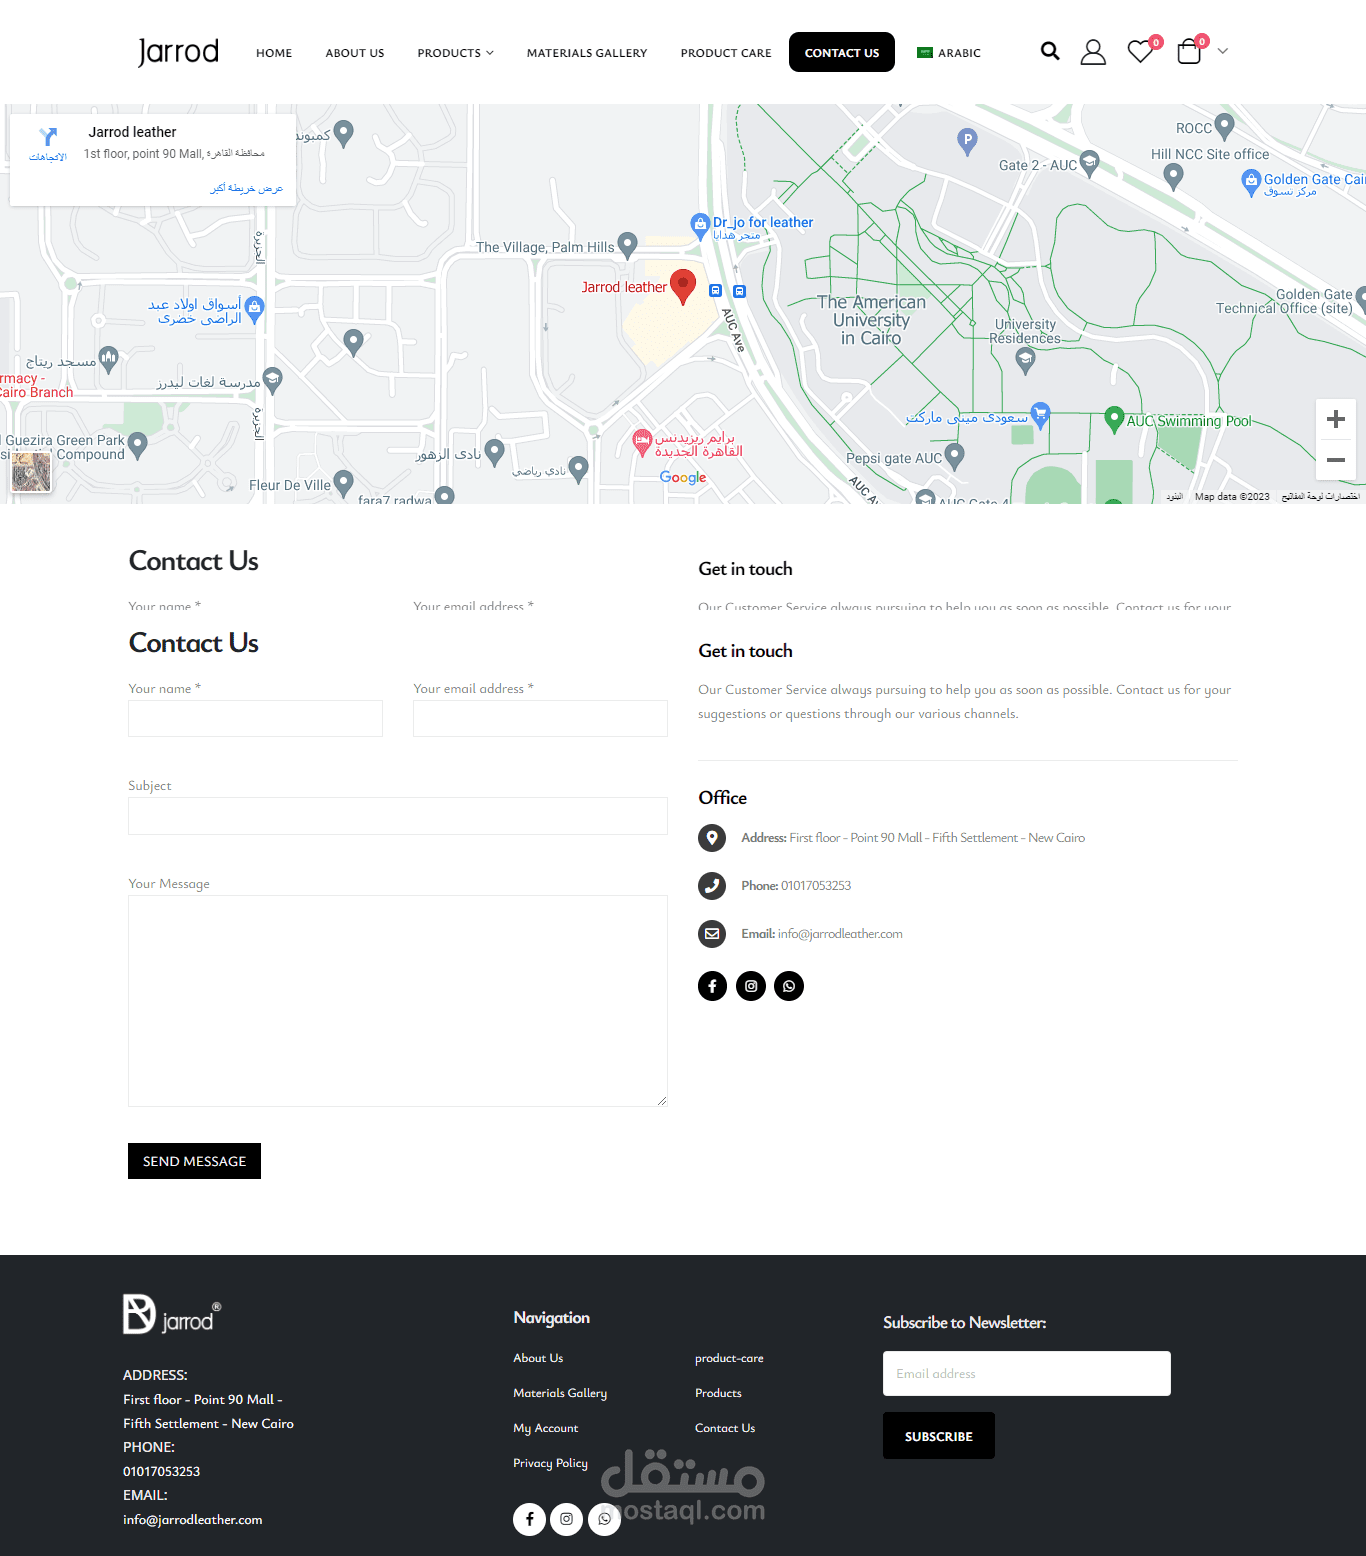Image resolution: width=1366 pixels, height=1556 pixels.
Task: Click the Subscribe button
Action: pos(939,1436)
